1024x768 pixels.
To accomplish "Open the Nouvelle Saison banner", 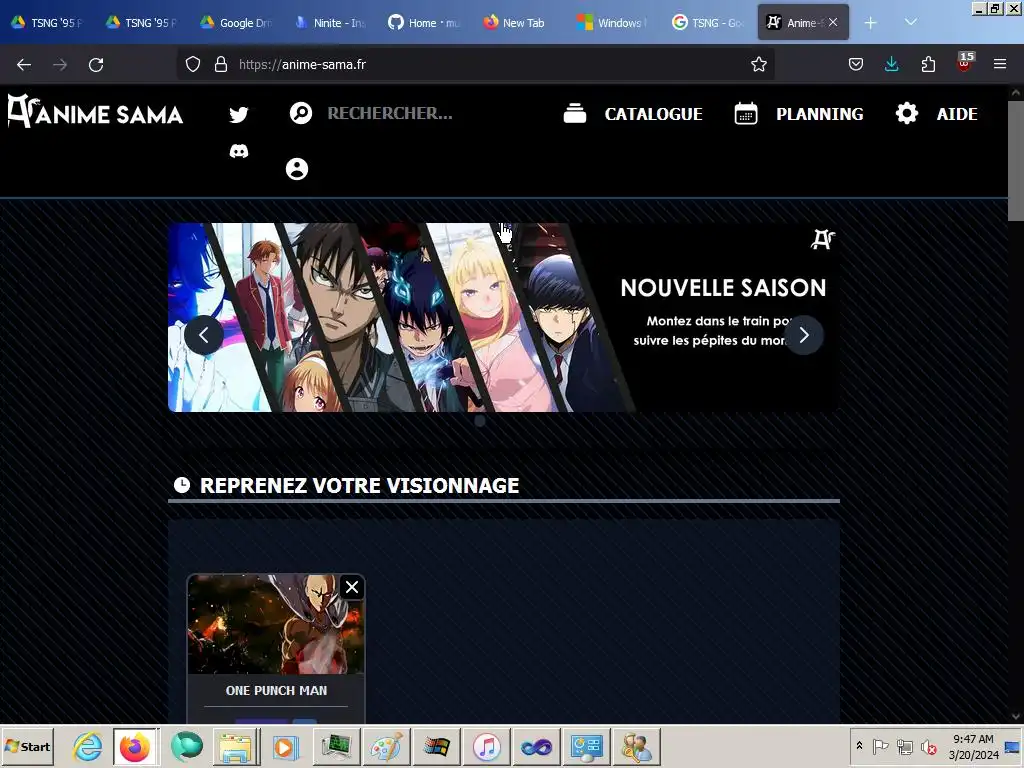I will pyautogui.click(x=504, y=317).
